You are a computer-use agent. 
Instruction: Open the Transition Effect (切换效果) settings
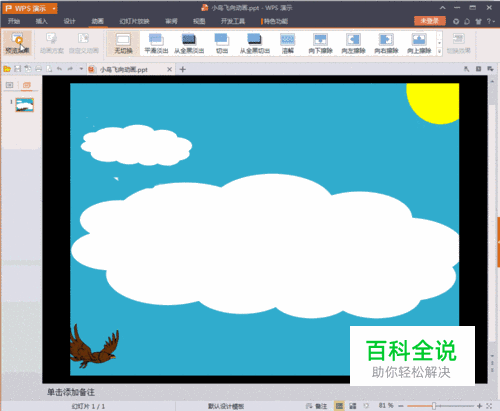point(459,43)
